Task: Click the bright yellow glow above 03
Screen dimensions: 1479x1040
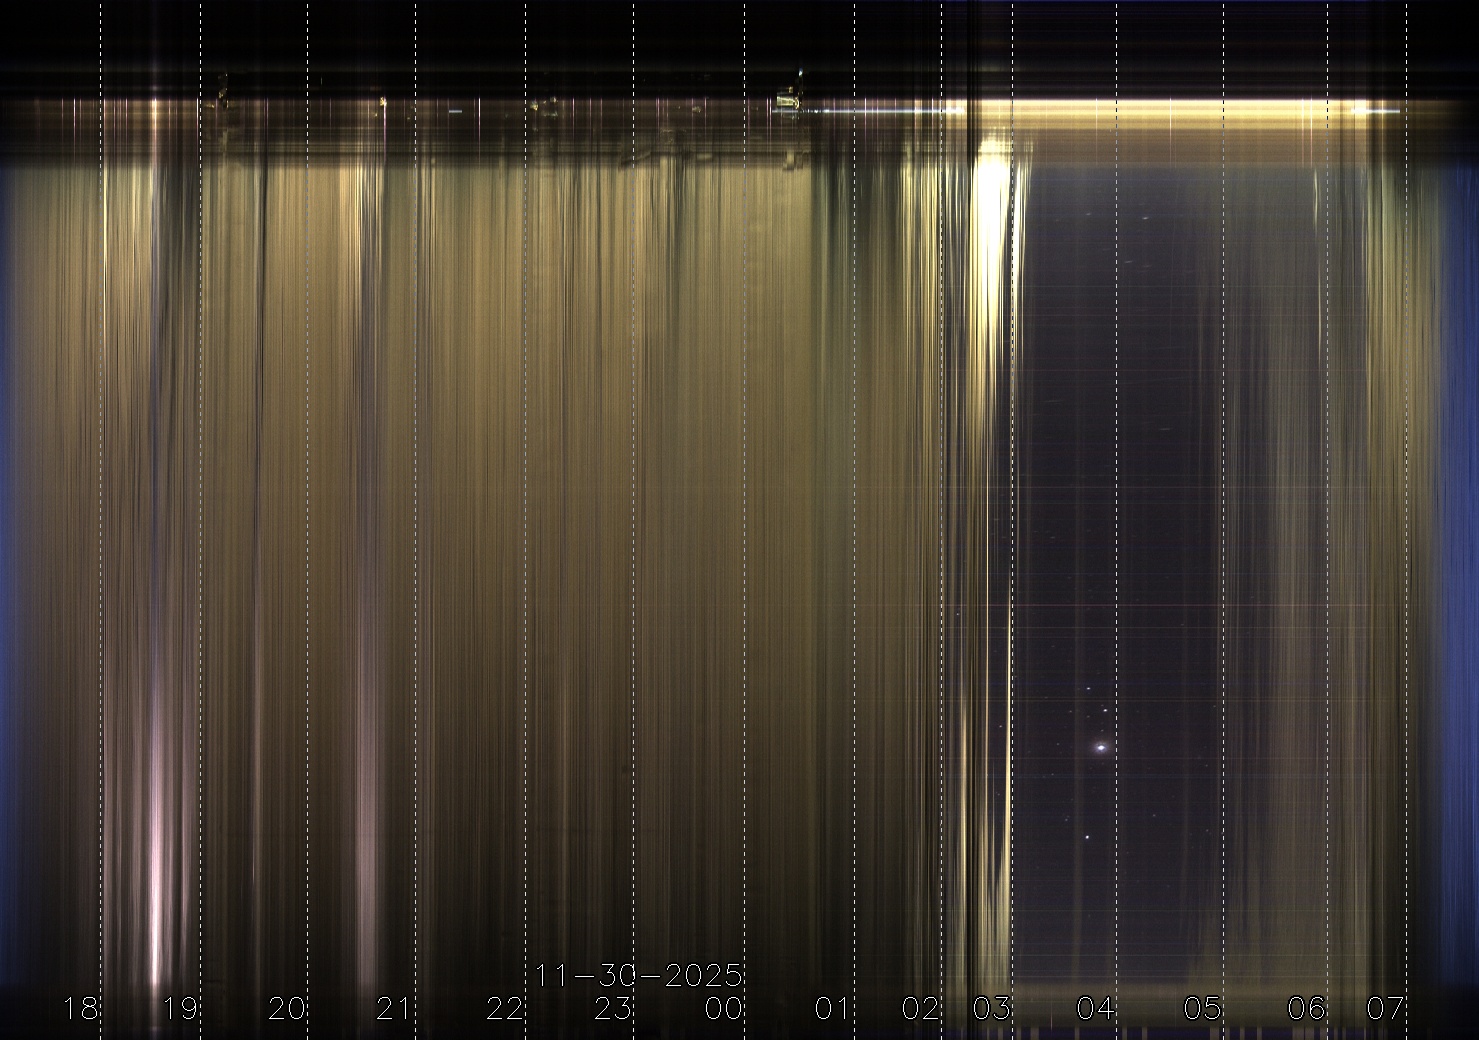Action: click(x=991, y=190)
